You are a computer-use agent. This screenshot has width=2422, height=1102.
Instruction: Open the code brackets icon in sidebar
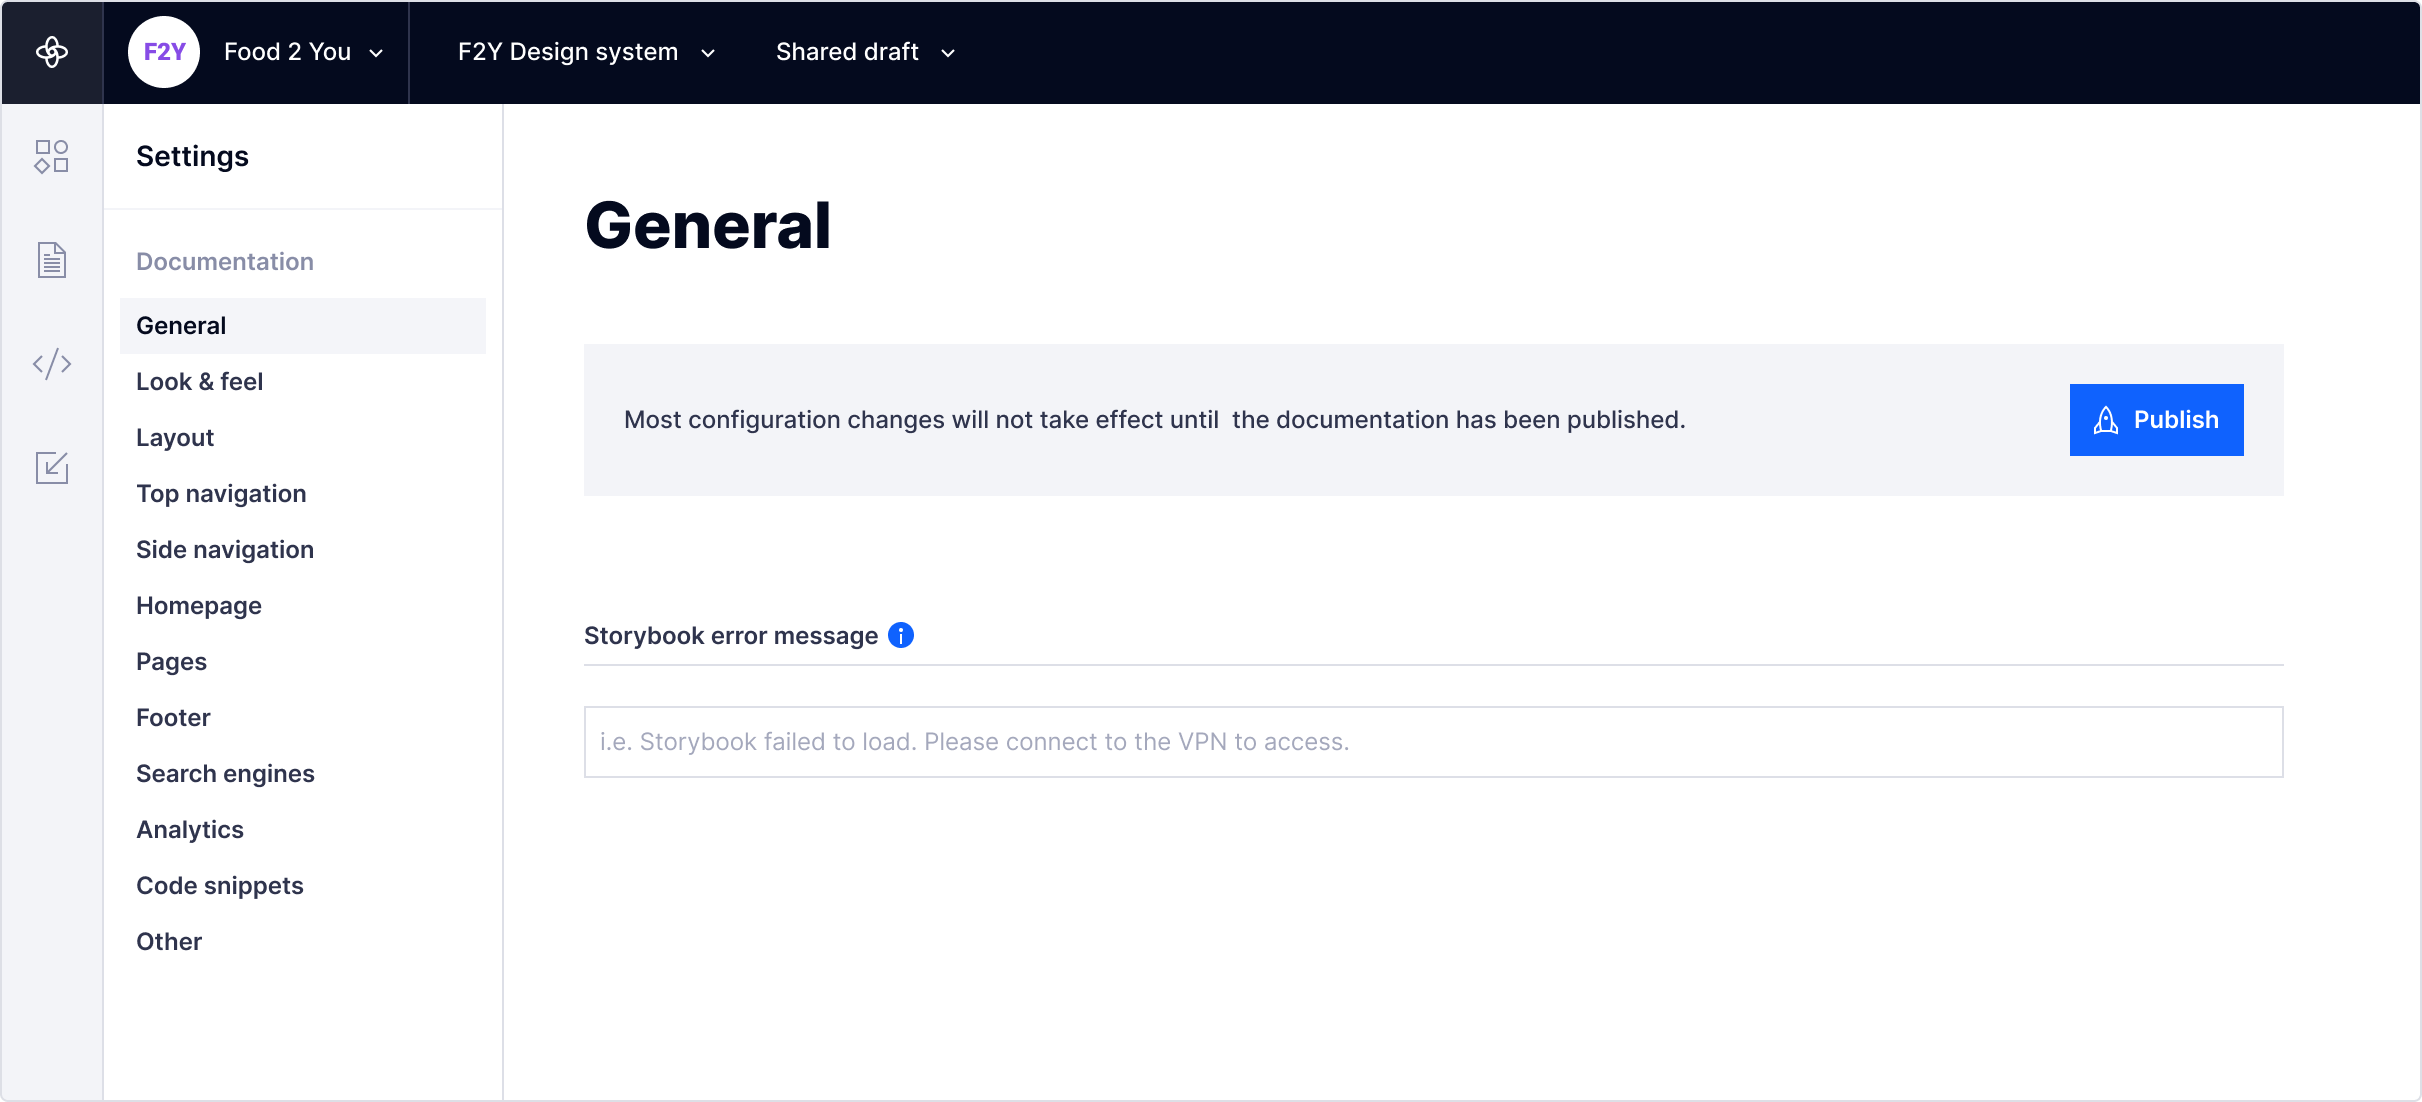tap(52, 364)
